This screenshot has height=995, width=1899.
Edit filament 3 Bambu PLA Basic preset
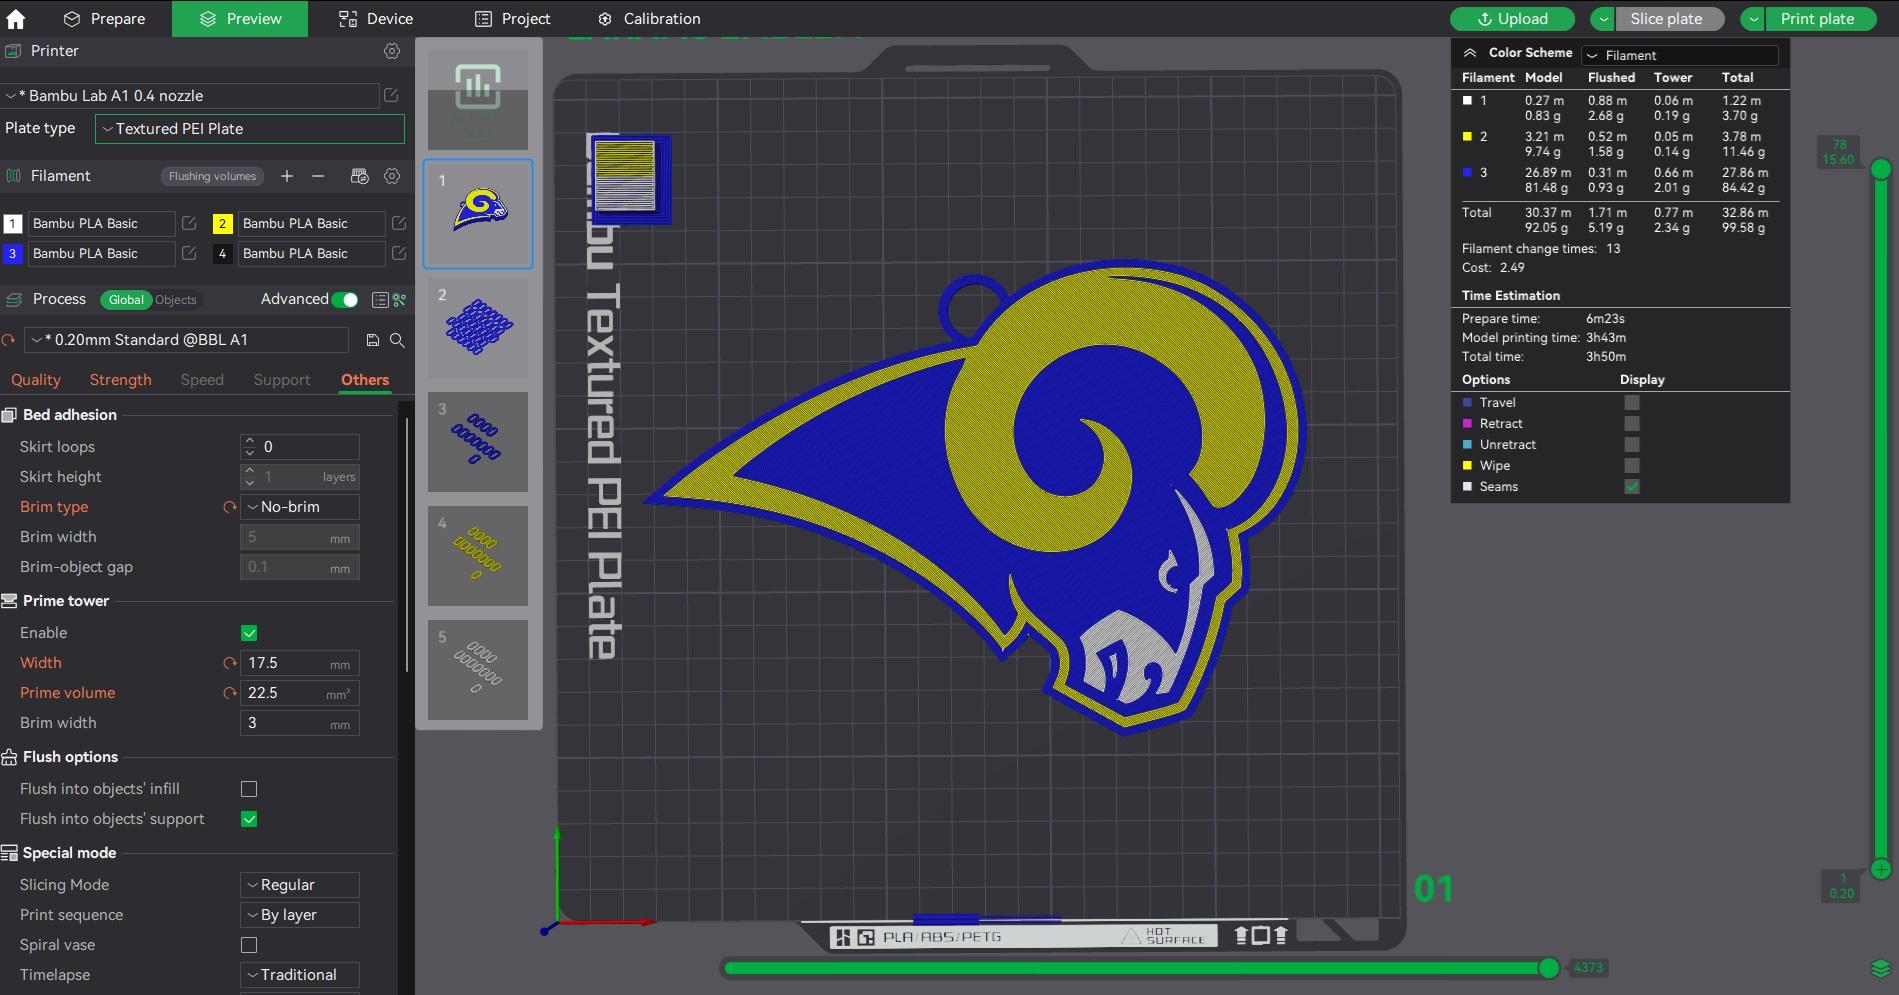(x=189, y=253)
